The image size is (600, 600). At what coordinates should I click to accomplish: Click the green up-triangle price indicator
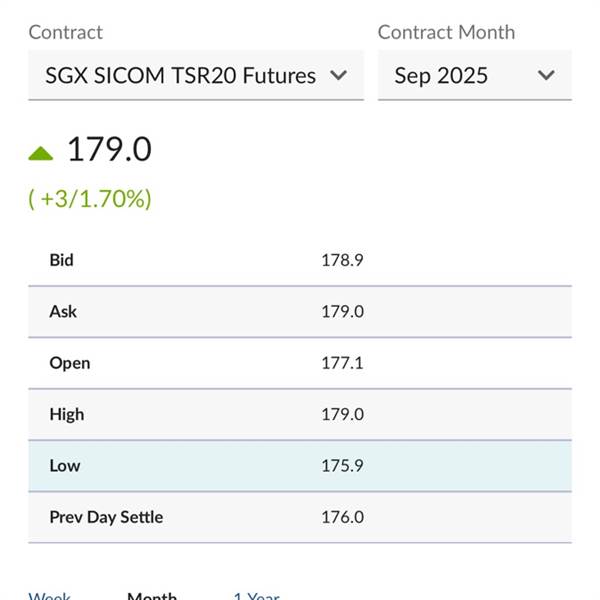pyautogui.click(x=41, y=153)
